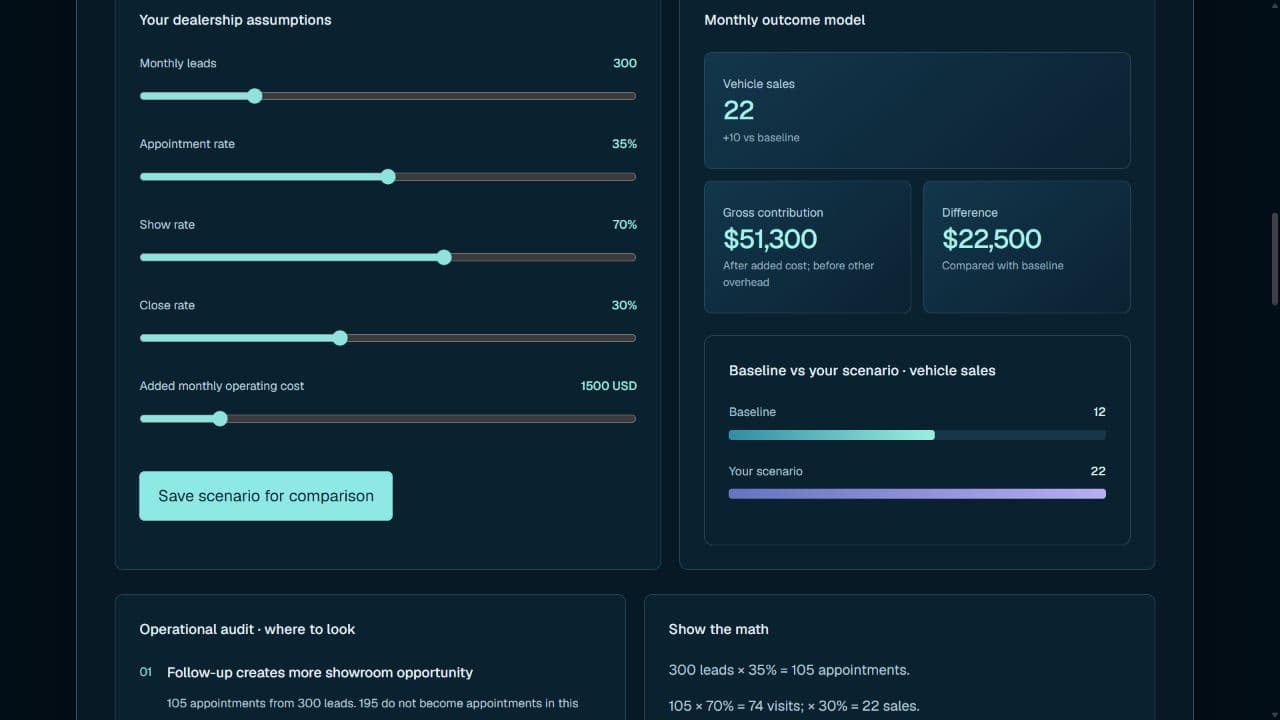
Task: Click the Close rate value 30%
Action: (624, 305)
